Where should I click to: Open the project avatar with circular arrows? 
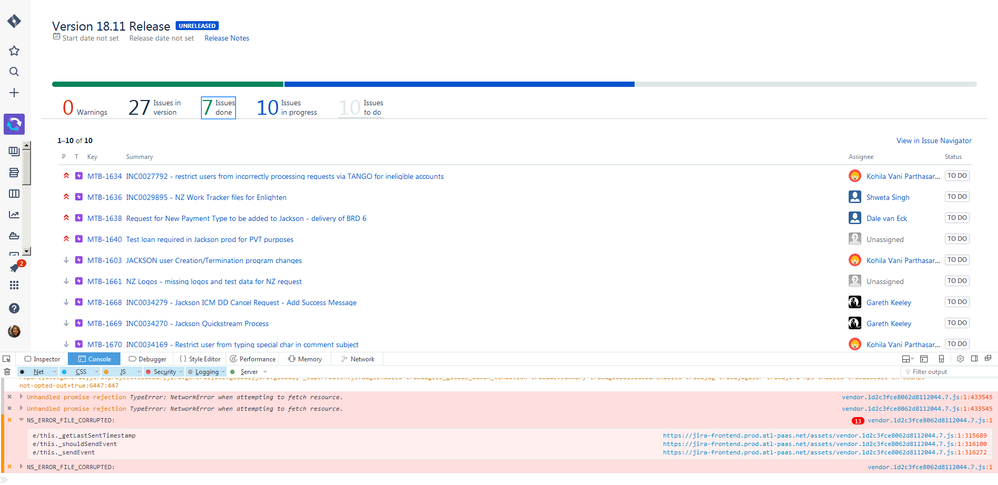coord(14,124)
